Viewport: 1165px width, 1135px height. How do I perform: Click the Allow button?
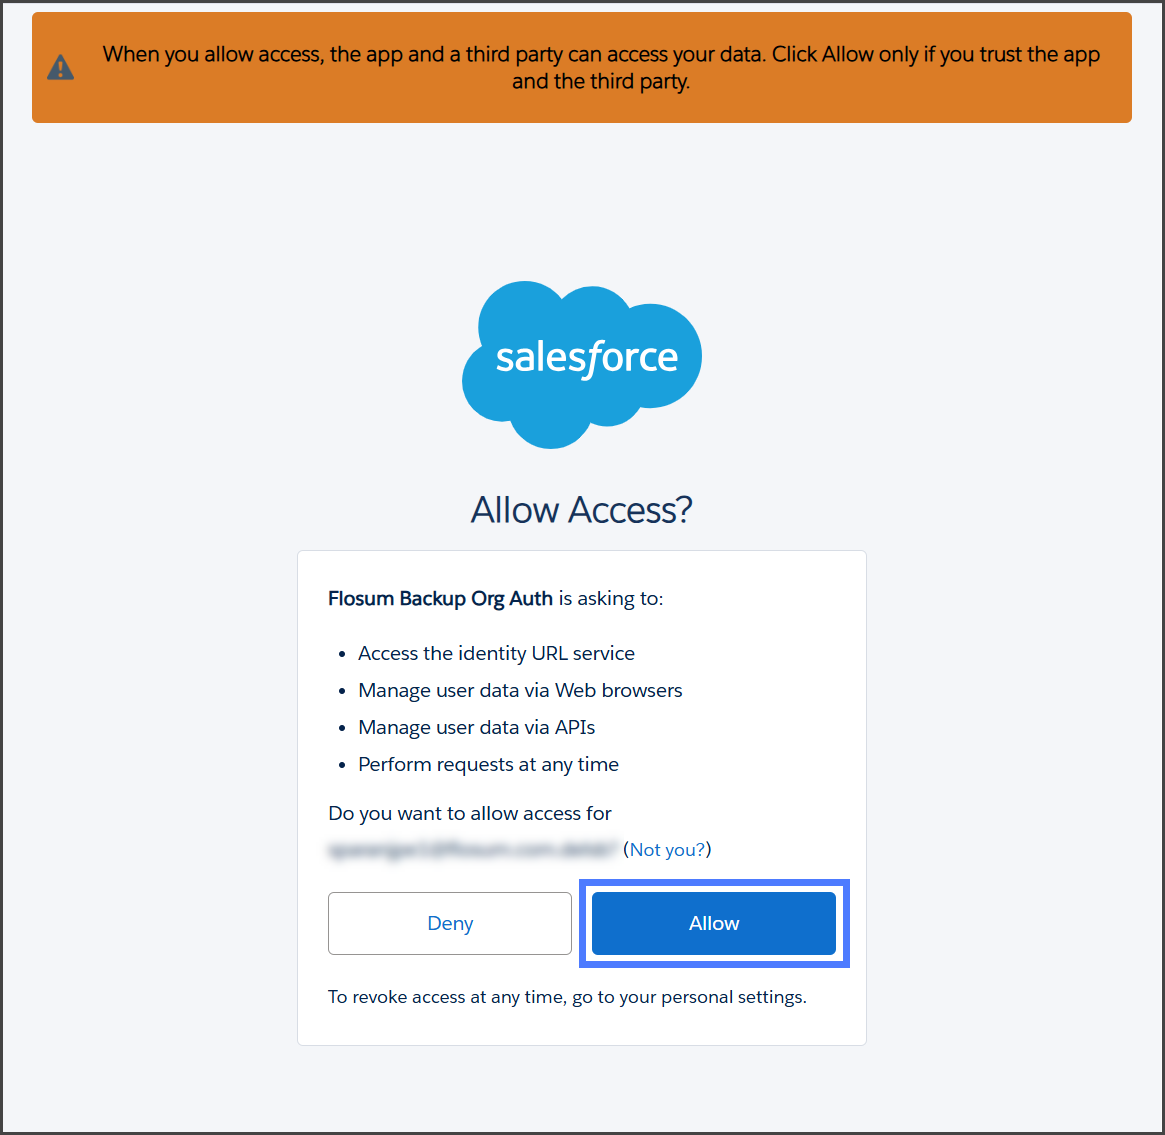[713, 923]
